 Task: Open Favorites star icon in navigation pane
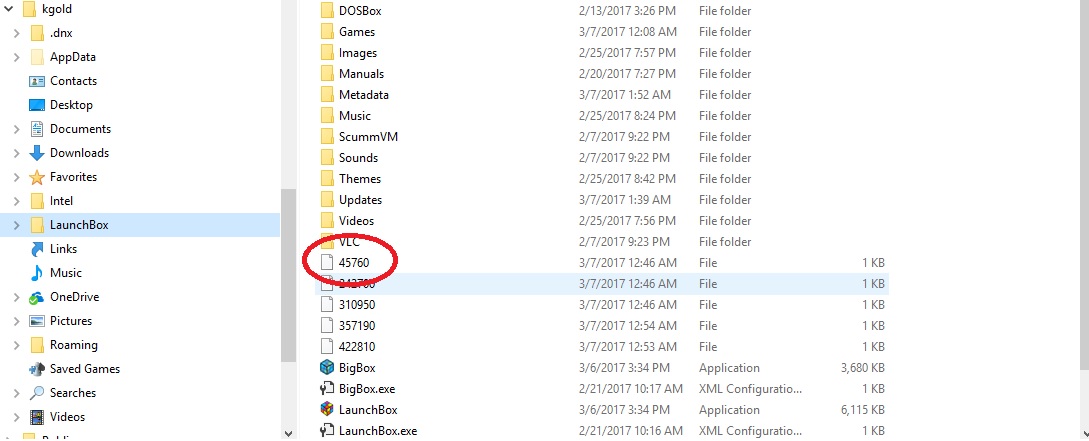37,177
